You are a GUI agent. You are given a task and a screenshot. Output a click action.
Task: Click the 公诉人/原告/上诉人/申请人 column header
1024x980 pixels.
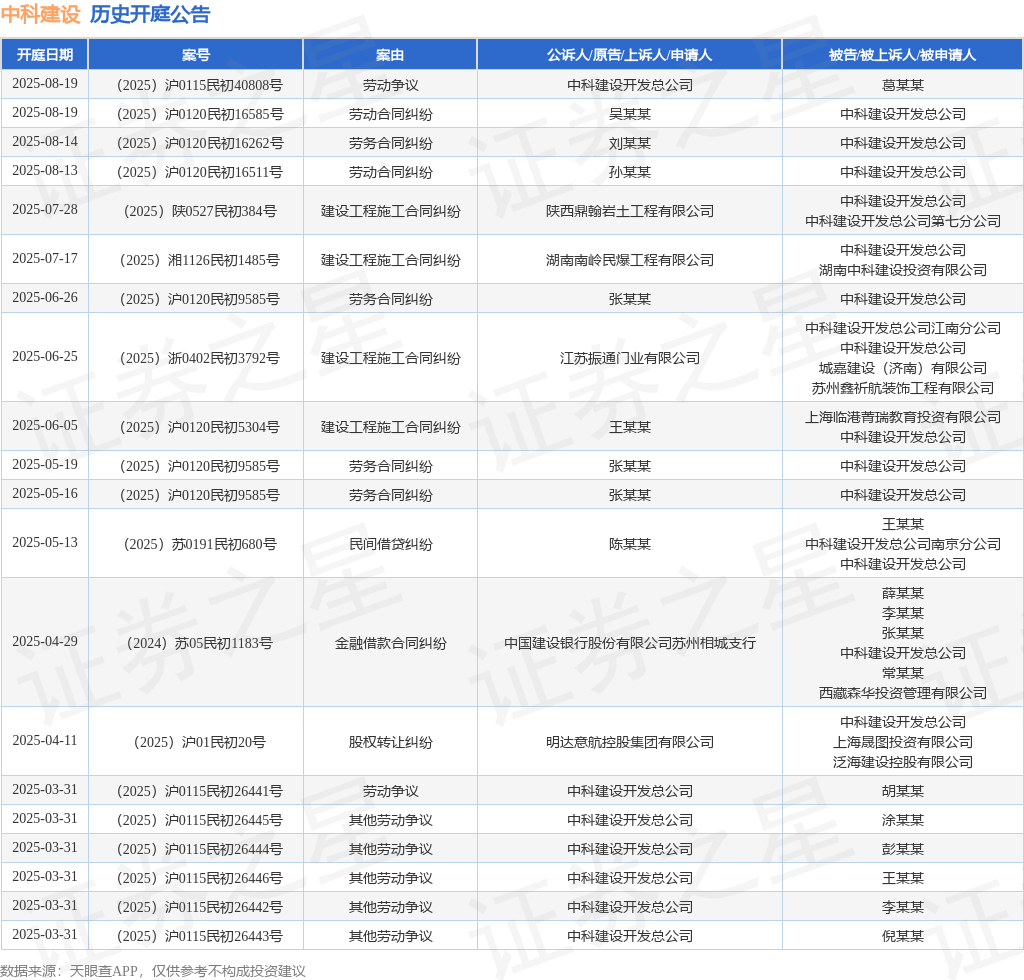pyautogui.click(x=630, y=55)
